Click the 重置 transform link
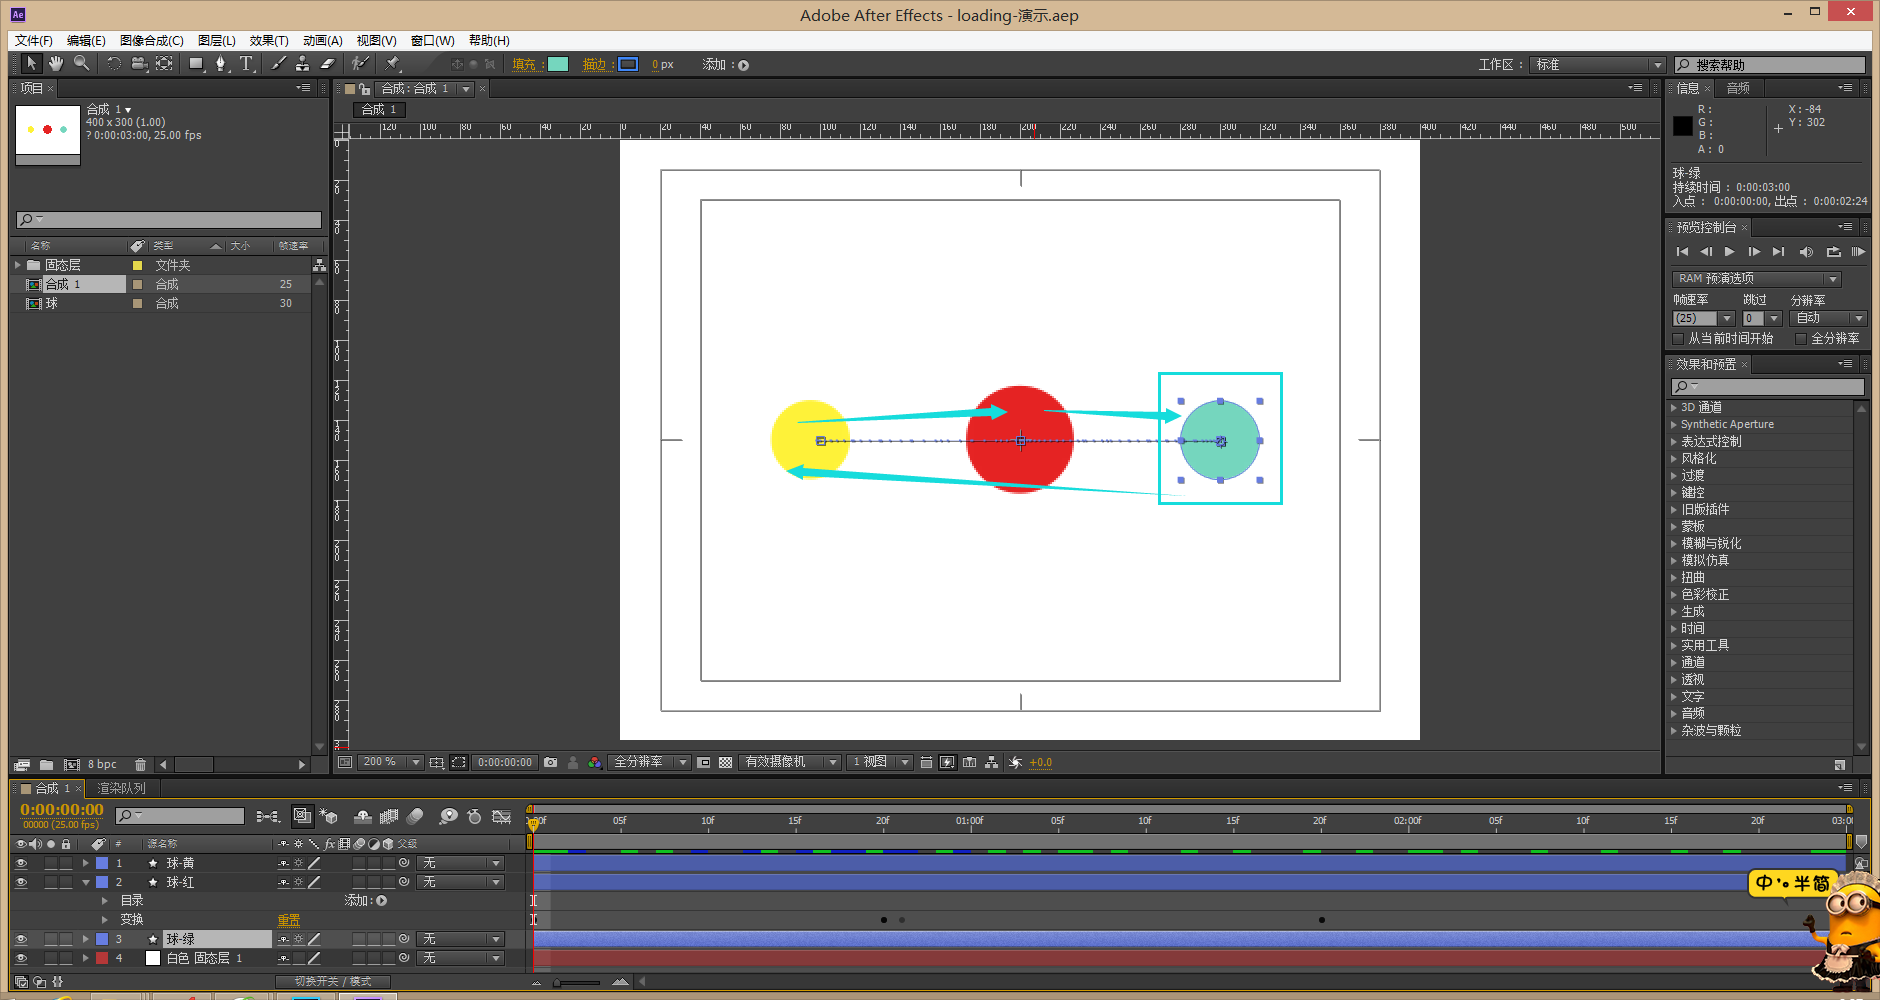This screenshot has height=1000, width=1880. tap(288, 920)
